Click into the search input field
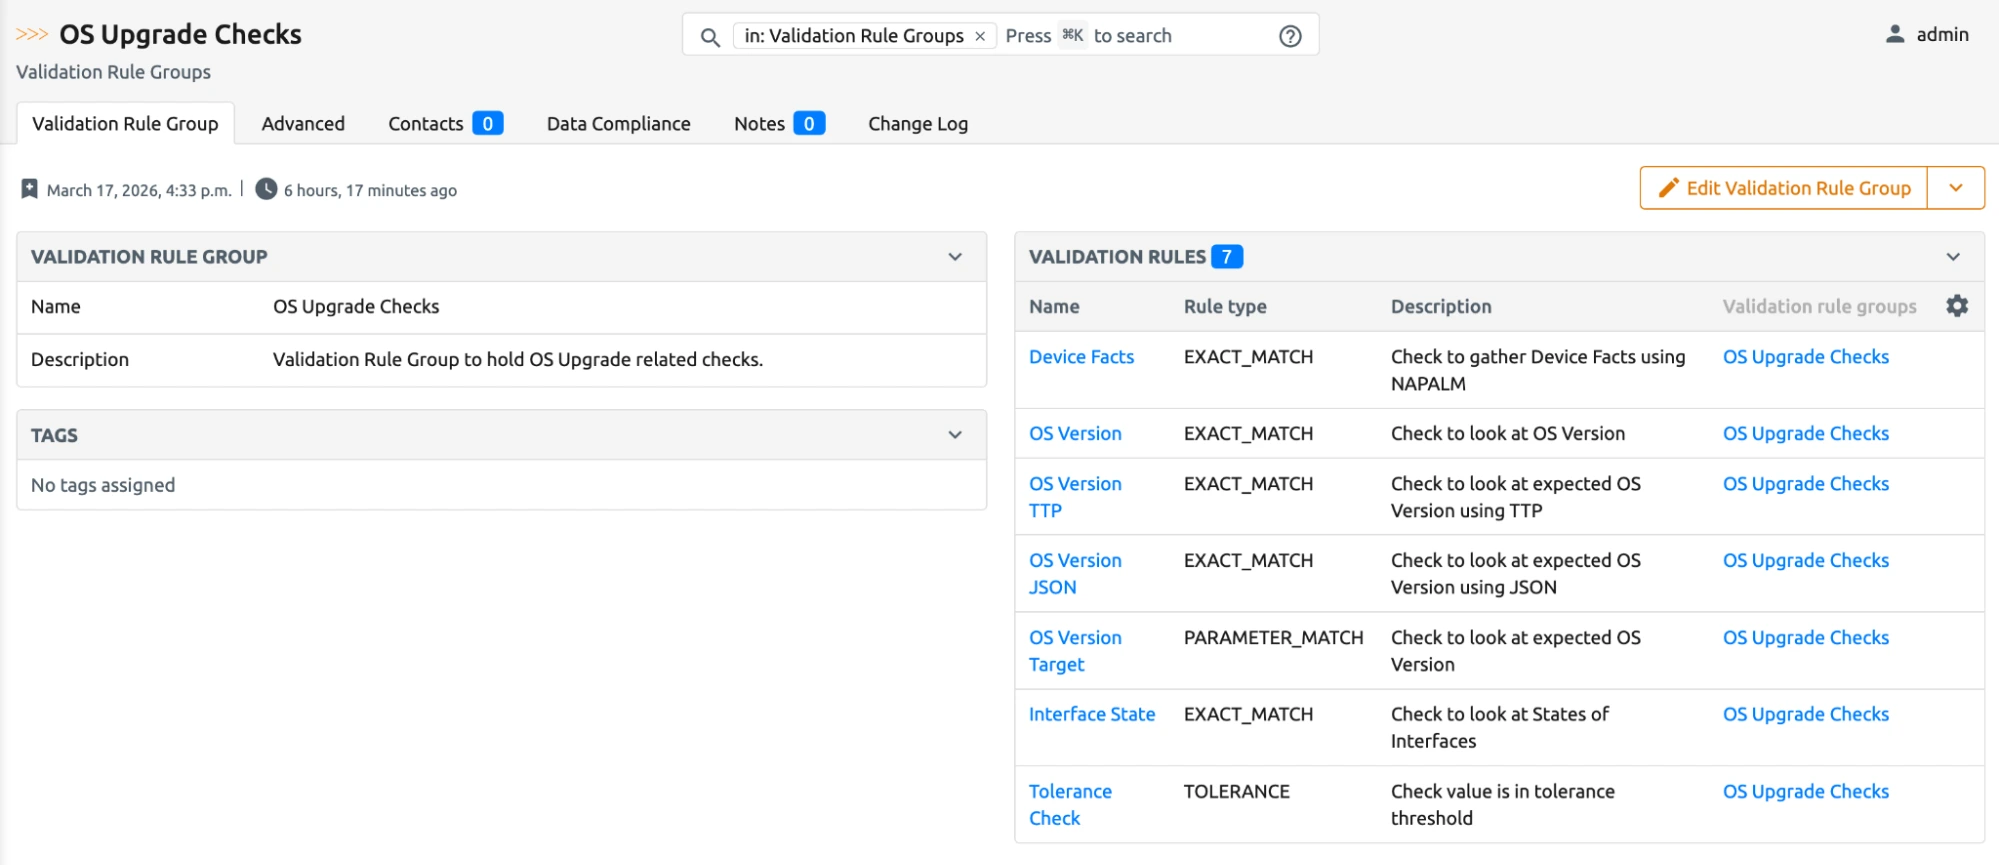 point(1180,36)
